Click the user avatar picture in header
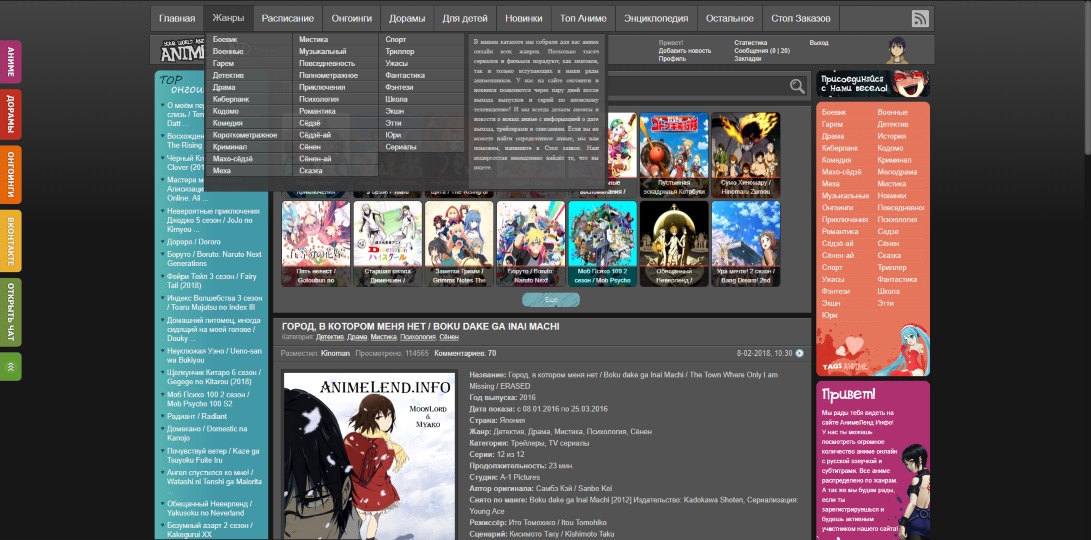1091x540 pixels. pyautogui.click(x=896, y=50)
